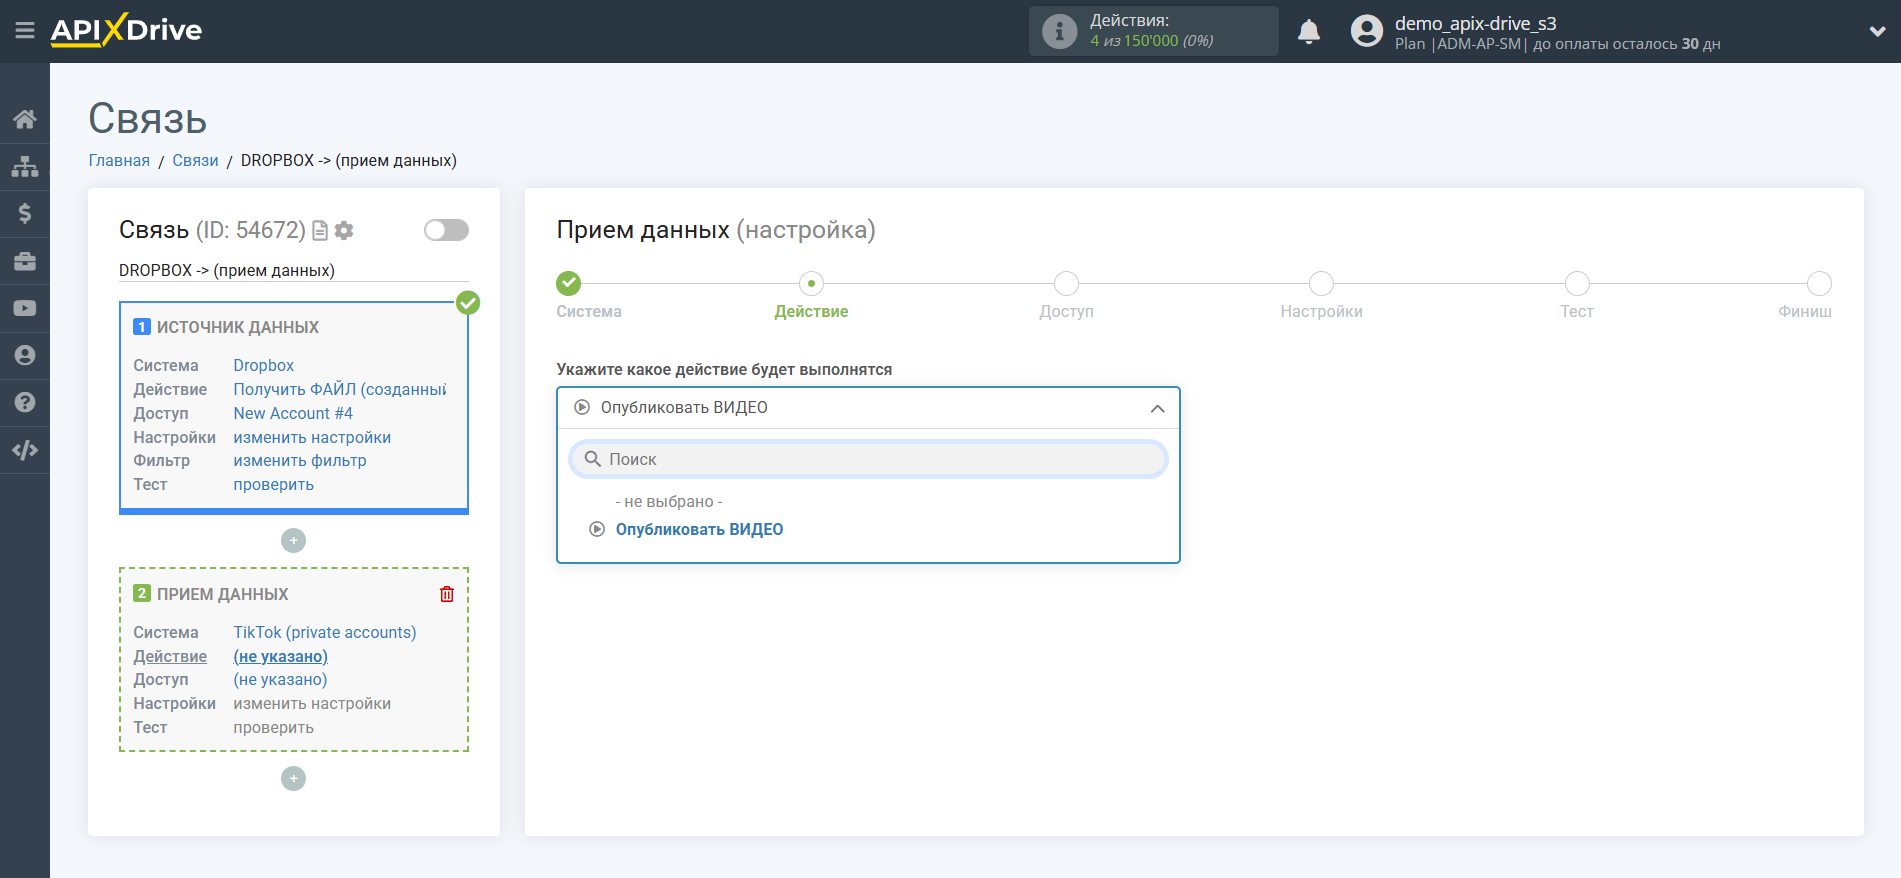Open the connections sitemap sidebar icon
This screenshot has height=878, width=1901.
point(25,166)
